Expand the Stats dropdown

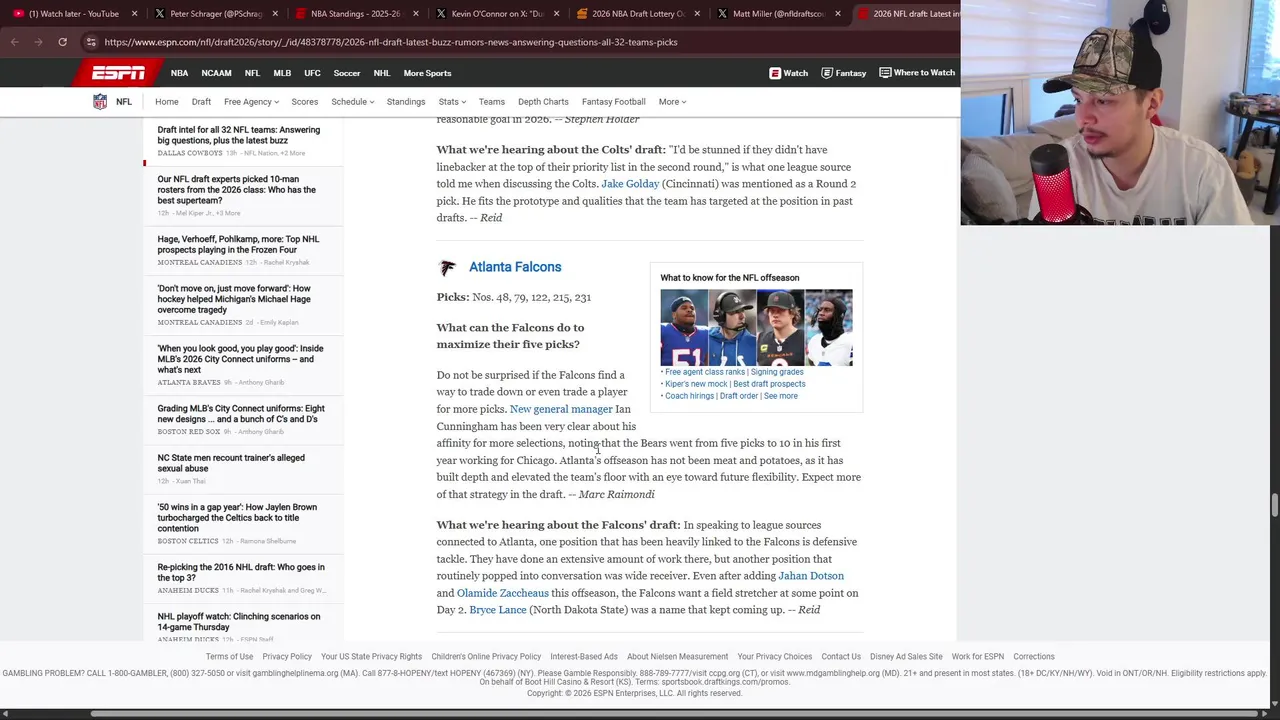click(452, 102)
